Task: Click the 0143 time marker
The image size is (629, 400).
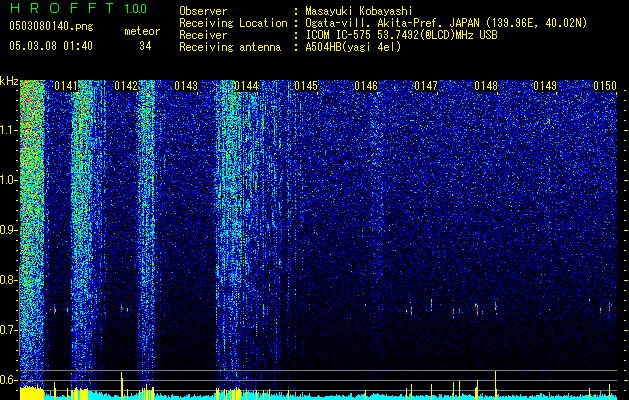Action: (x=186, y=86)
